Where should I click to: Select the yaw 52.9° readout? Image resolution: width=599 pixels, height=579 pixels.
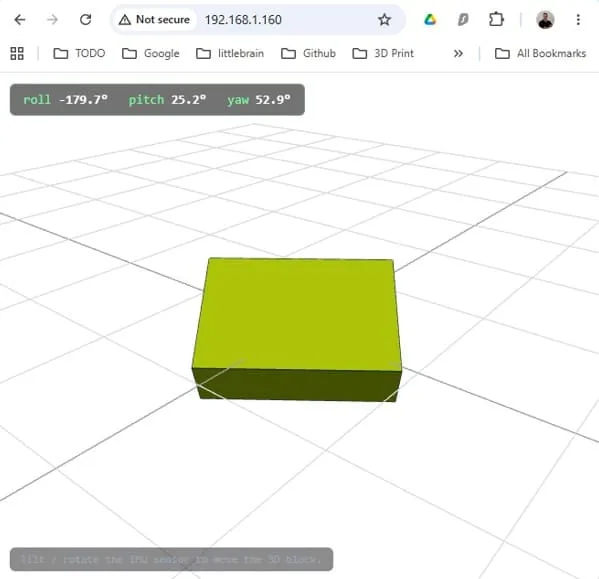click(x=259, y=100)
